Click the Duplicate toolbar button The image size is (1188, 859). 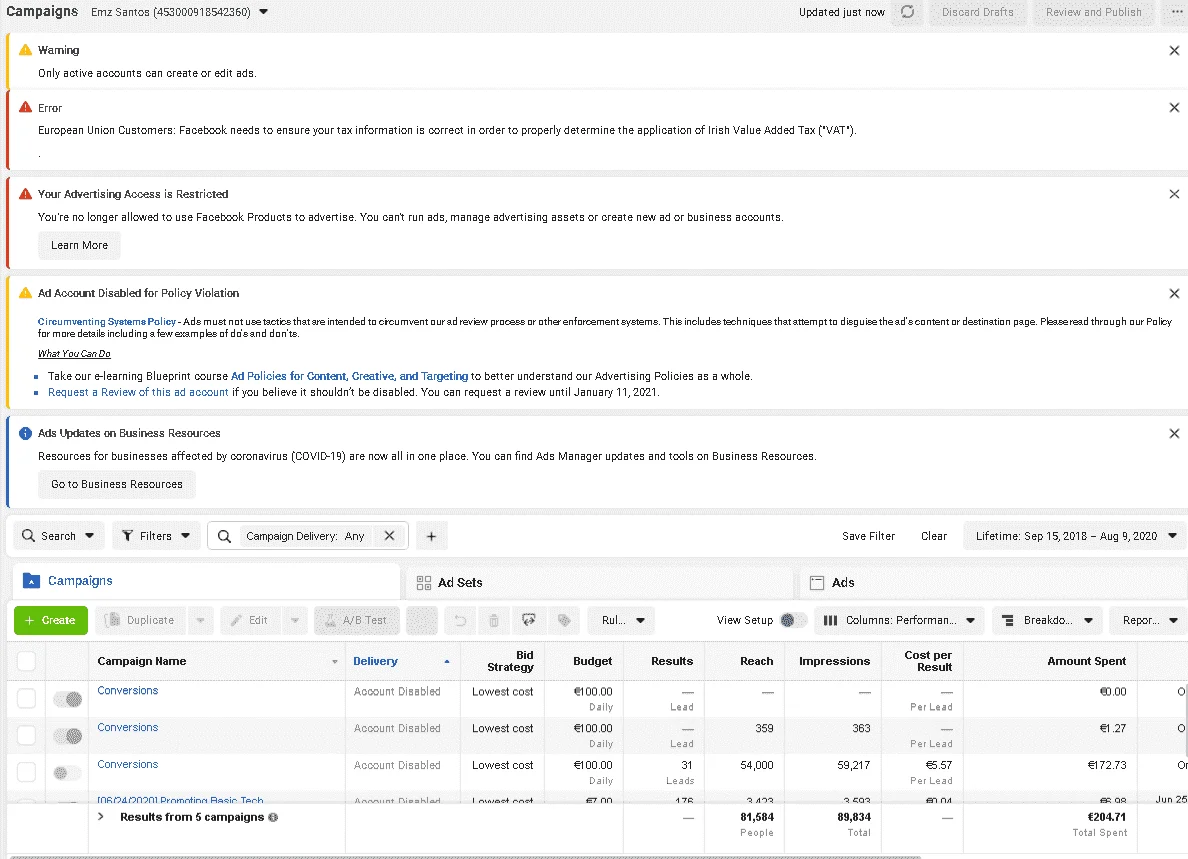[141, 620]
